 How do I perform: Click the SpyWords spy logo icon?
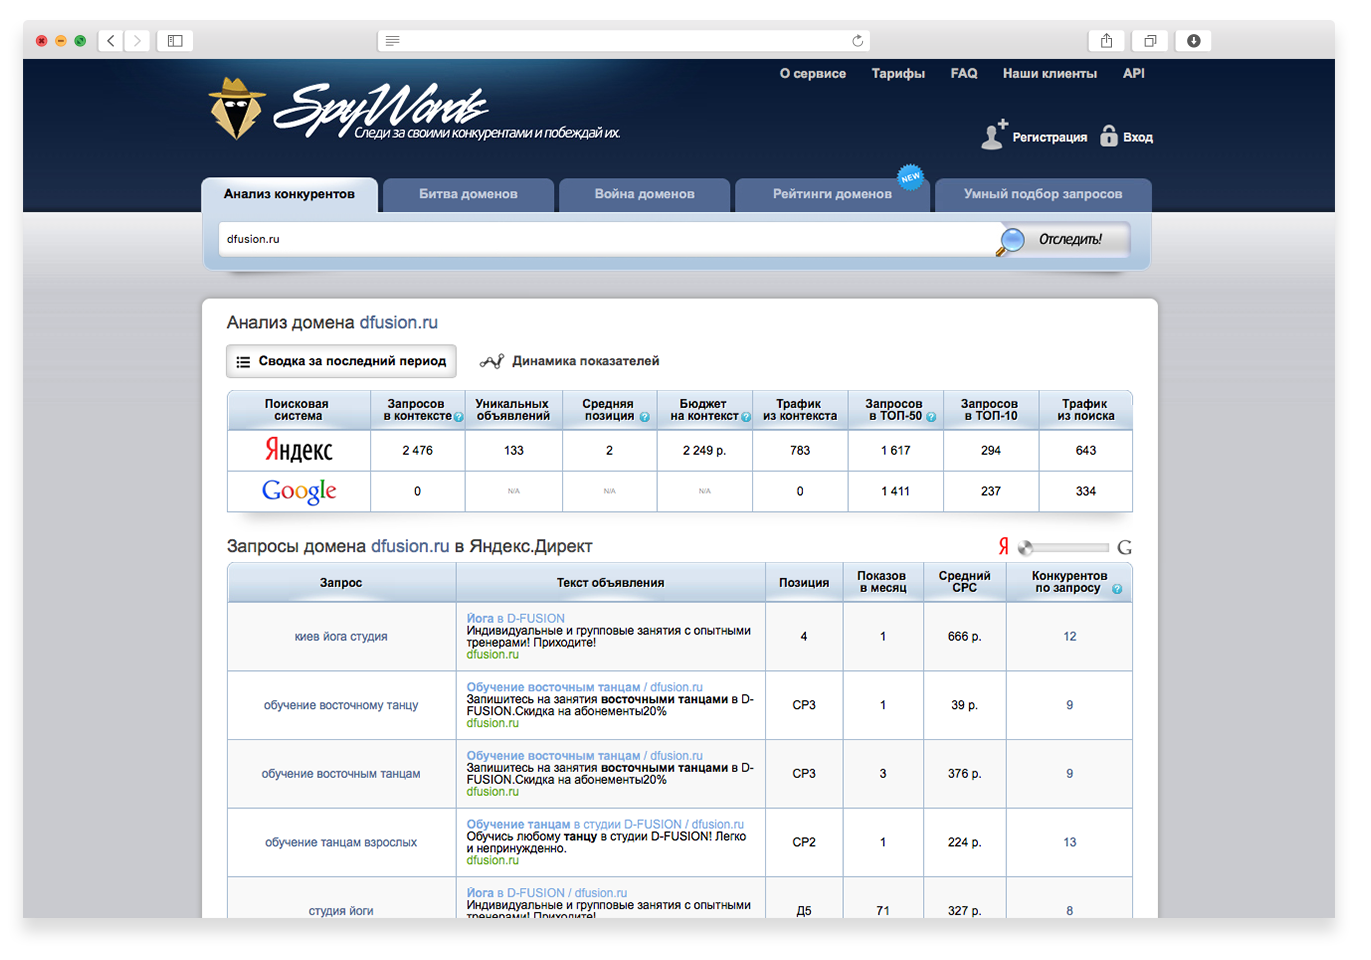(x=236, y=109)
